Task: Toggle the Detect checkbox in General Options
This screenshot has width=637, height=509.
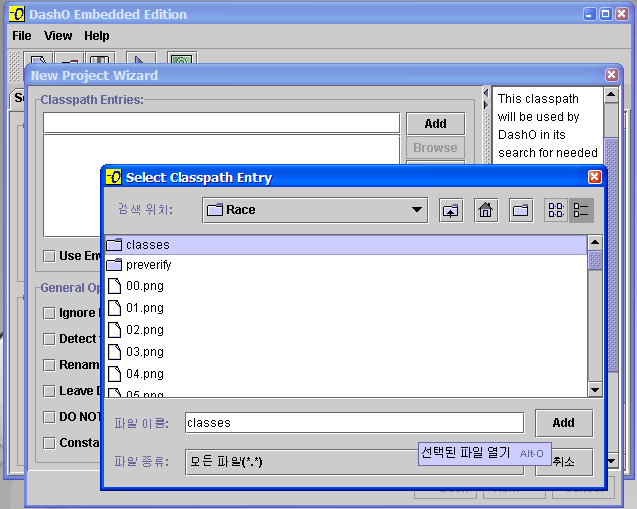Action: (x=49, y=339)
